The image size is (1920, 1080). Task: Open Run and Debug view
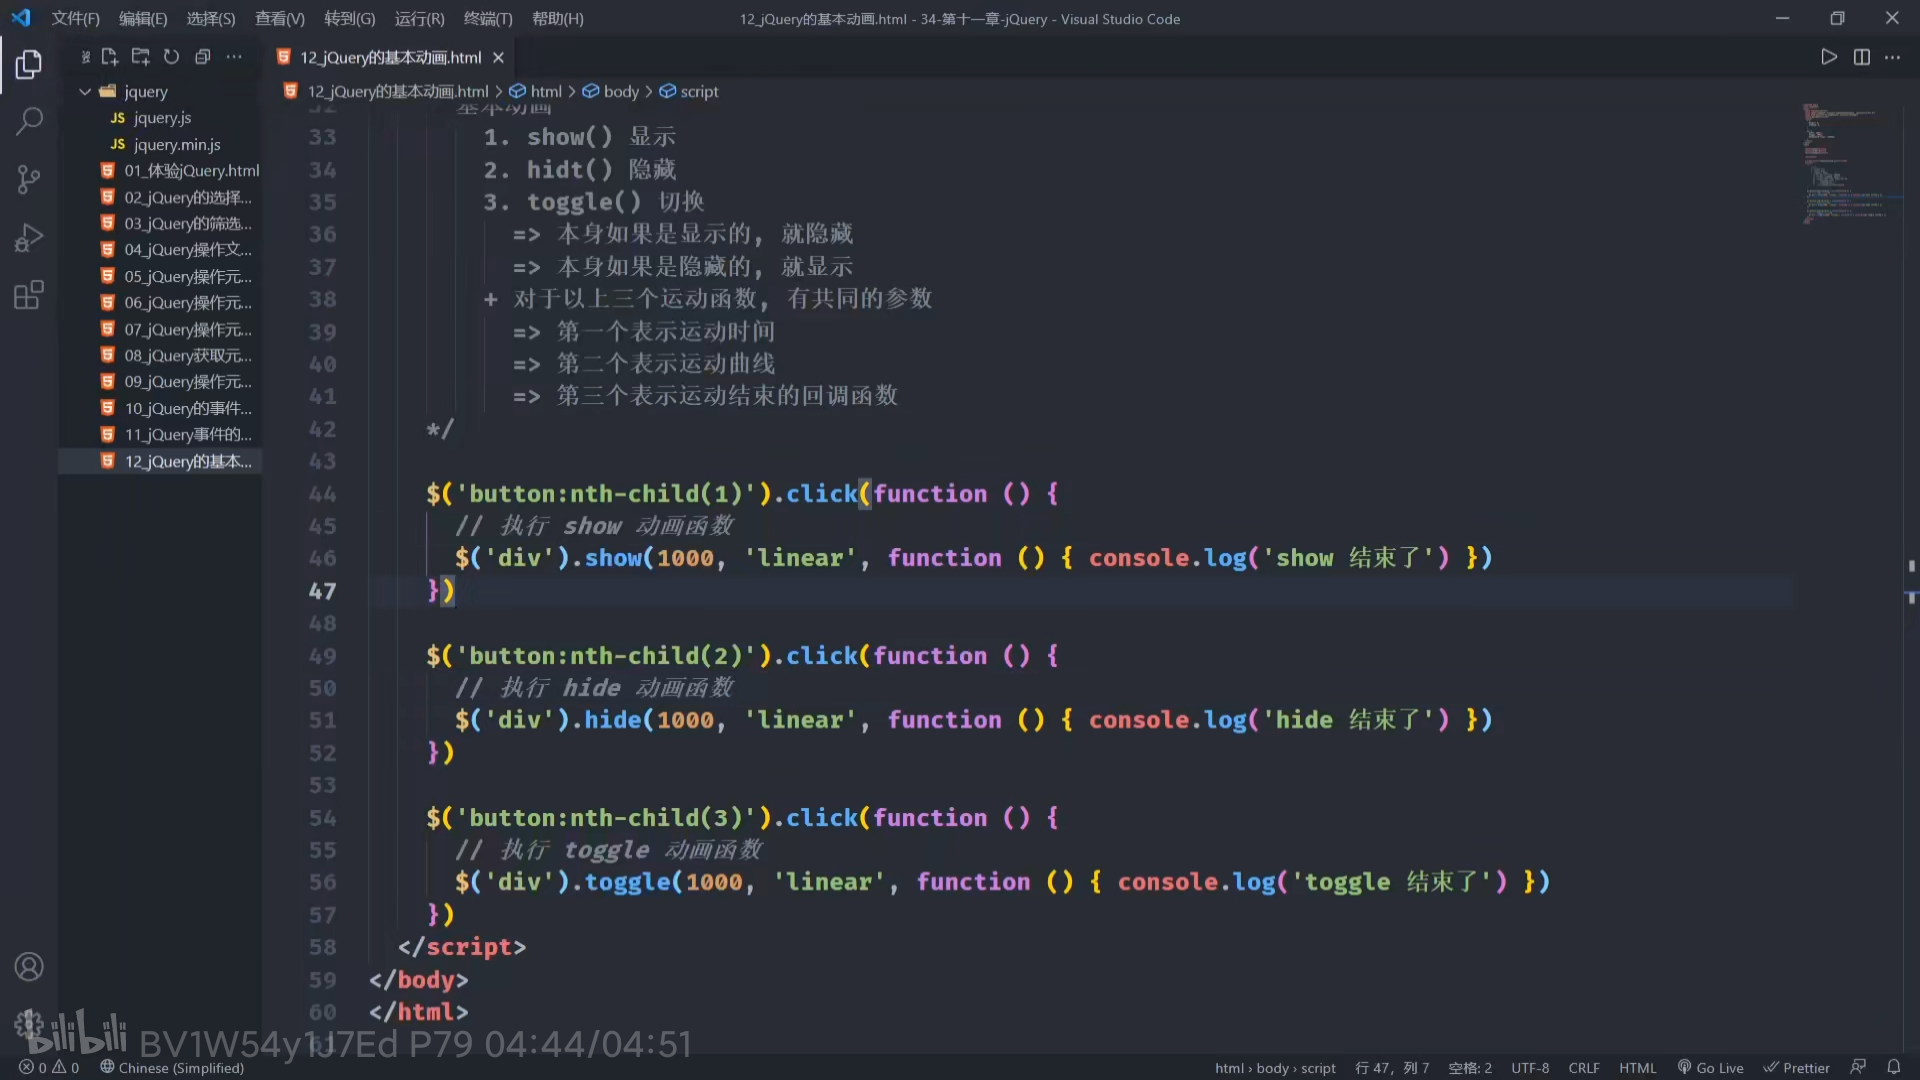29,238
